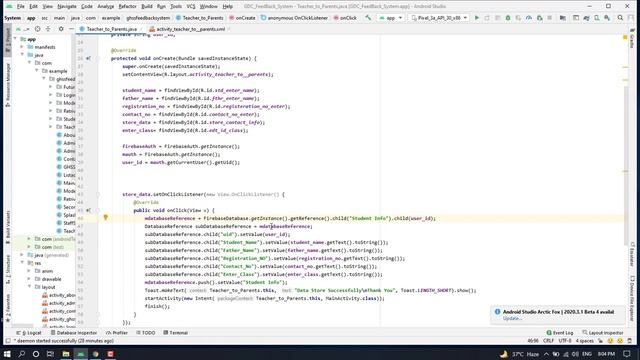Click CRLF line separator in status bar
The image size is (640, 360).
(548, 340)
